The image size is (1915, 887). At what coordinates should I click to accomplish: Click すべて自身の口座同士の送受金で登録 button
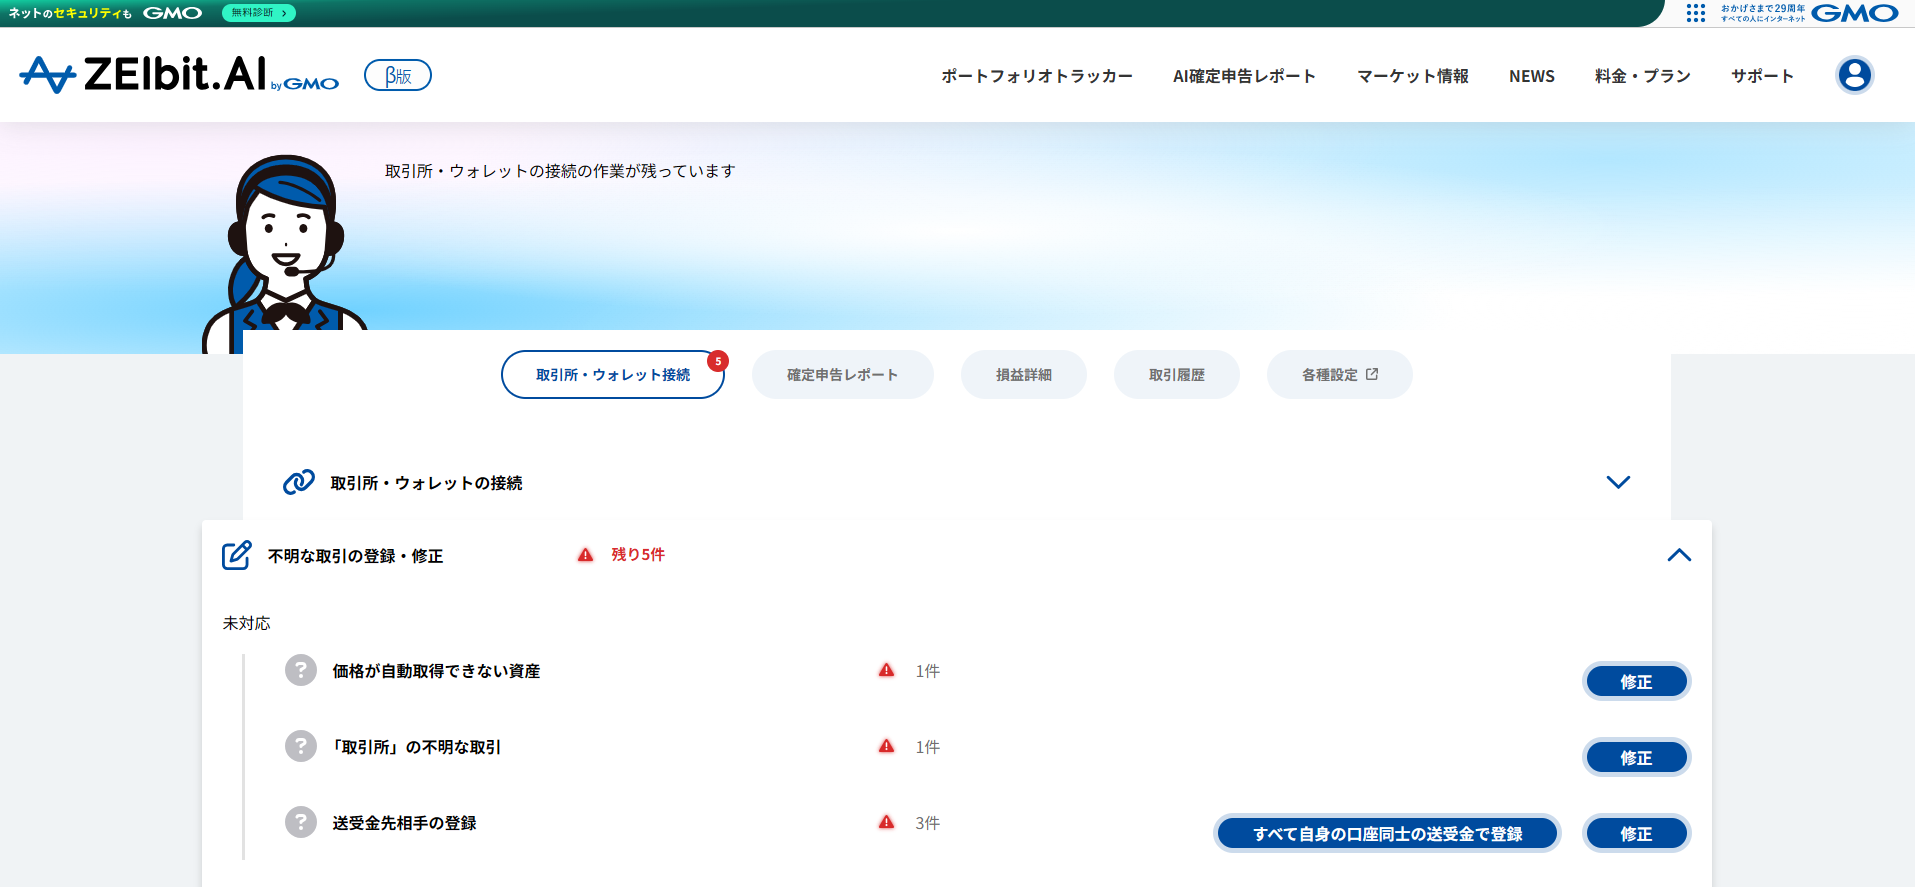coord(1387,834)
